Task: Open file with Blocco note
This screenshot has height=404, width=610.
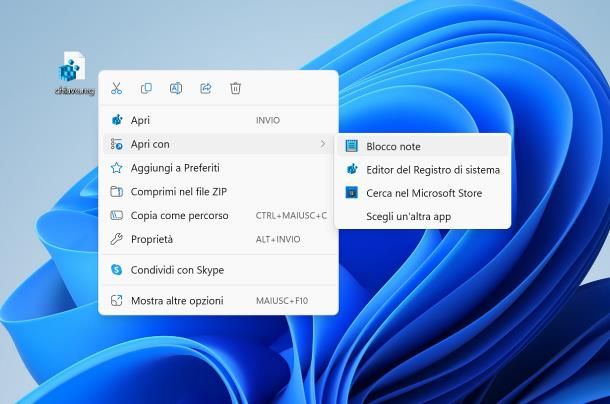Action: point(423,146)
